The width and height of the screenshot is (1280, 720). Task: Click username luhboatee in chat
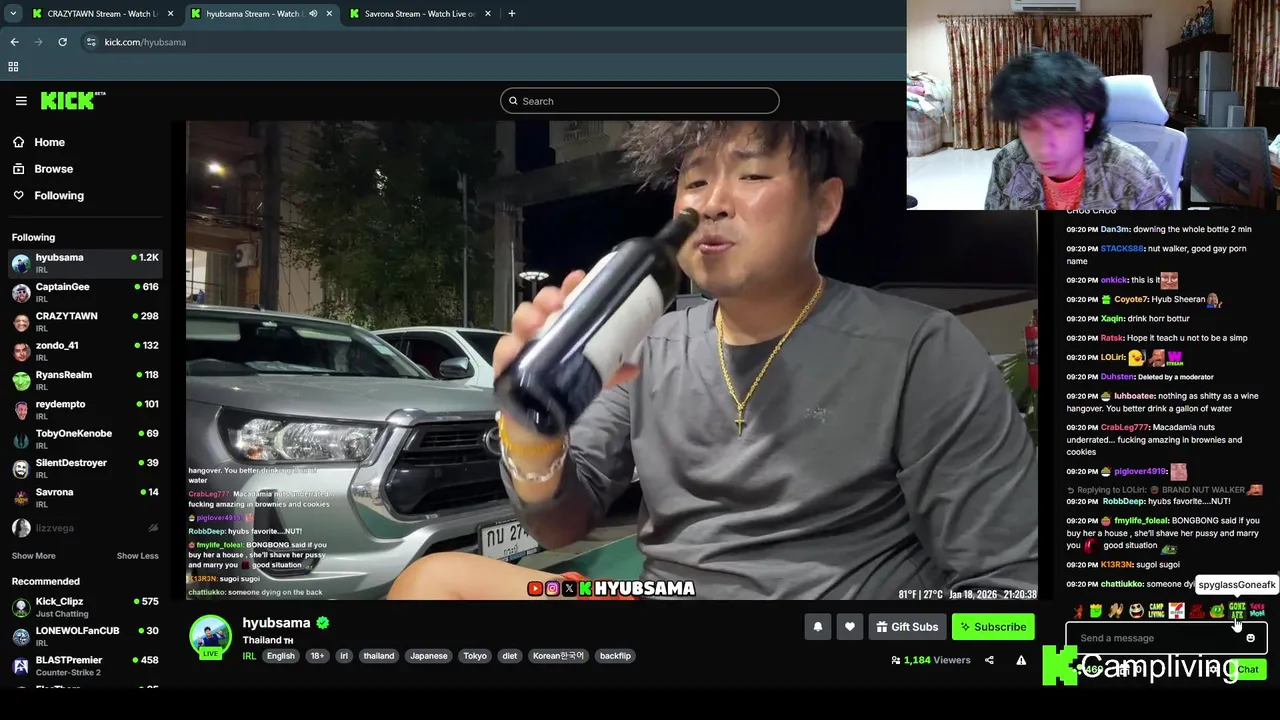click(1134, 396)
